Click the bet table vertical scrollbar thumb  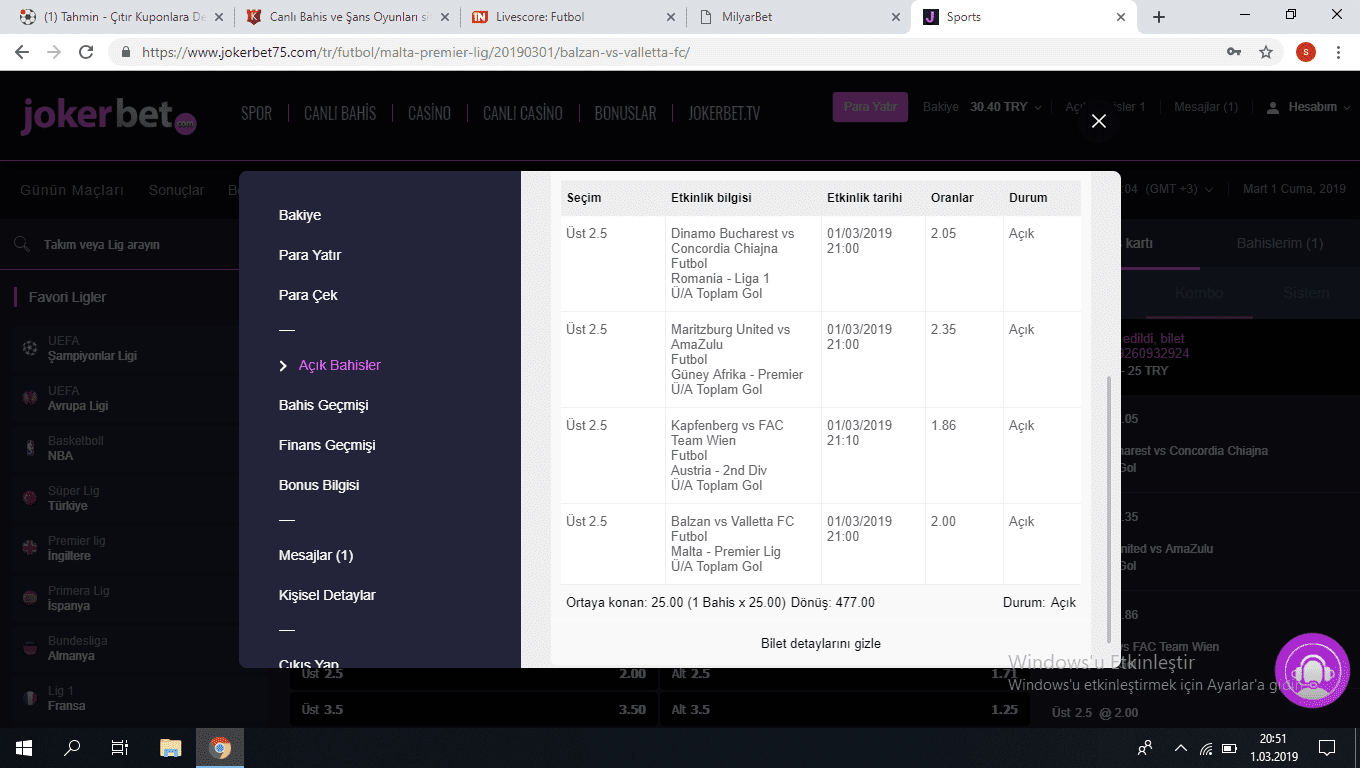point(1107,510)
